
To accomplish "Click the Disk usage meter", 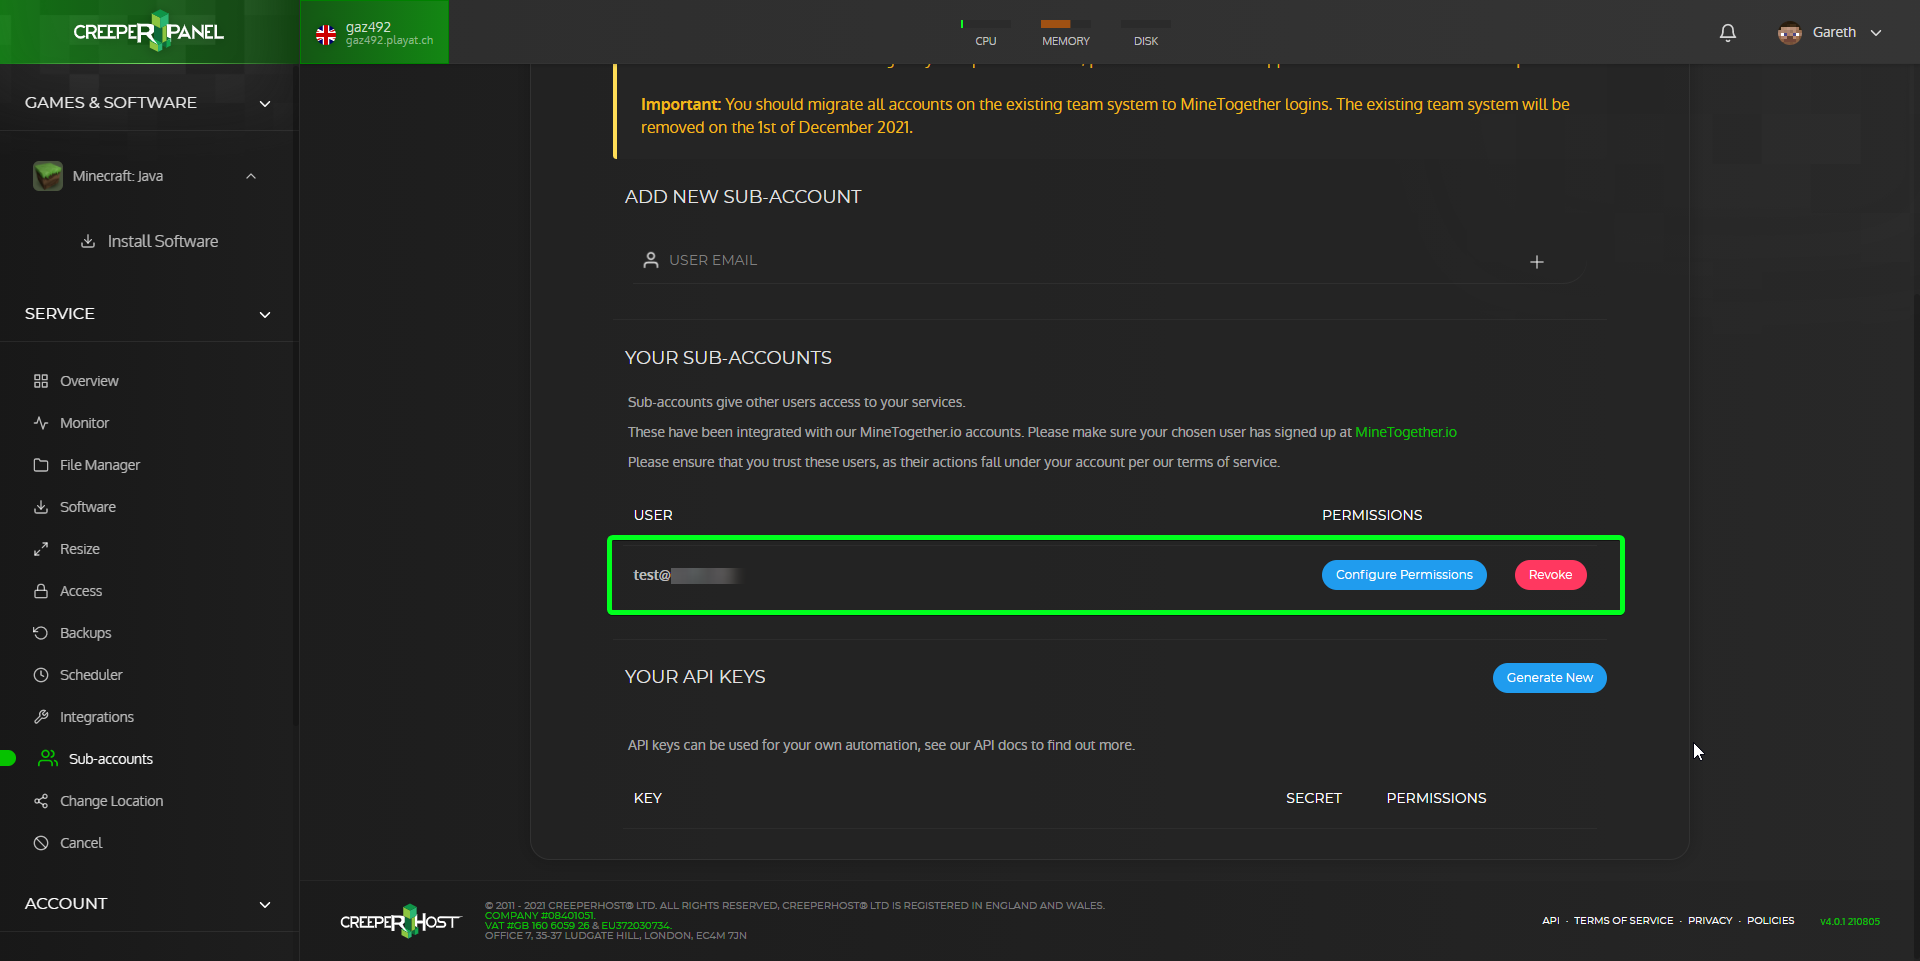I will coord(1146,33).
